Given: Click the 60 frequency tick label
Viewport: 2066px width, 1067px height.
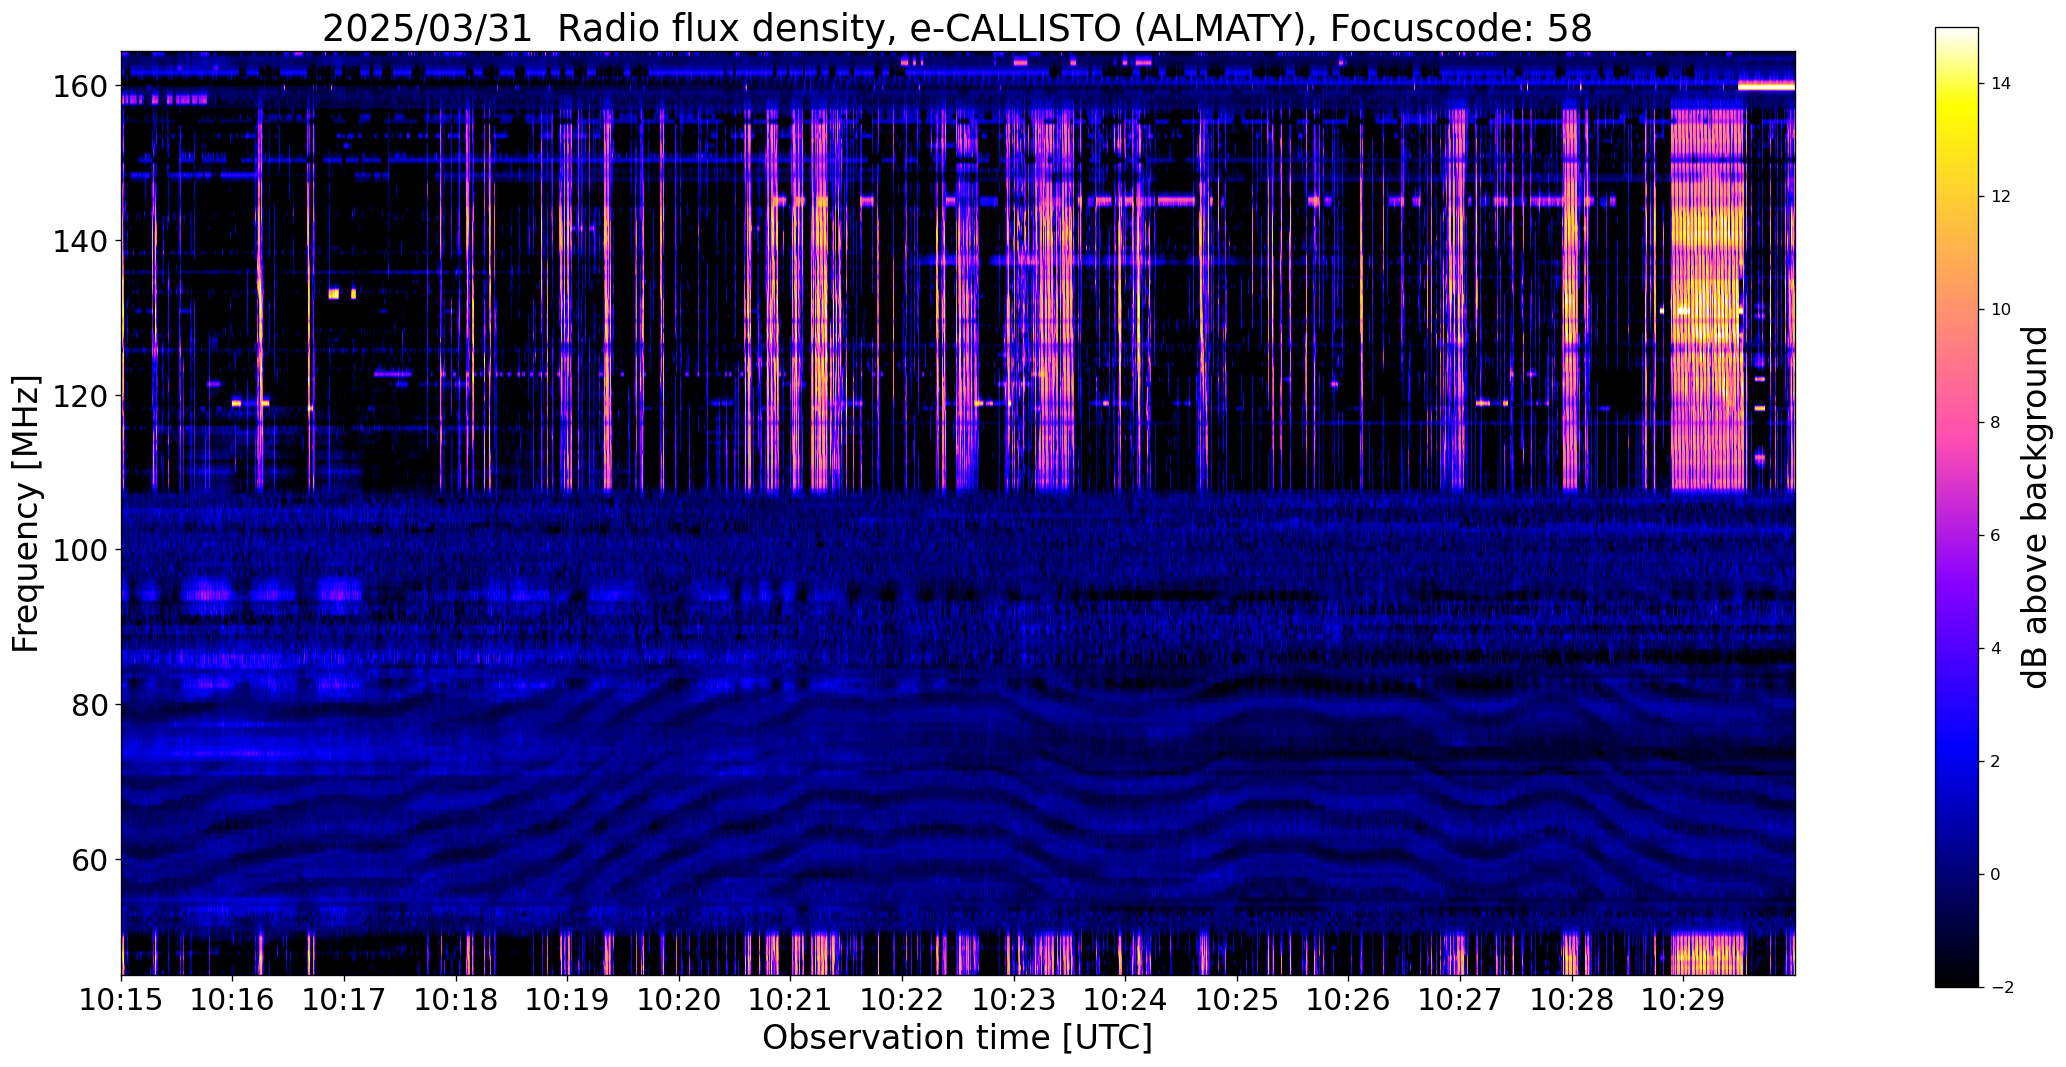Looking at the screenshot, I should 90,859.
